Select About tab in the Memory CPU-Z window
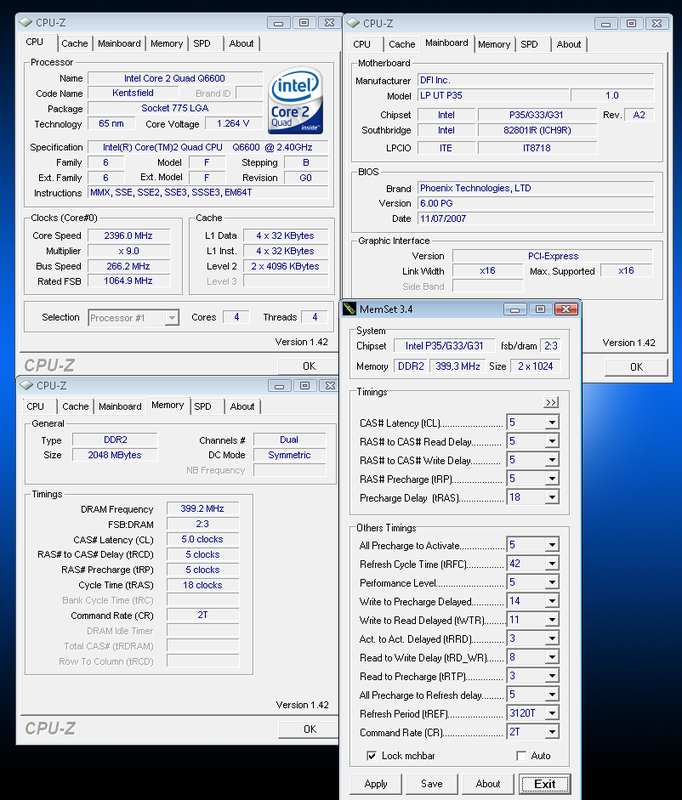The width and height of the screenshot is (682, 800). click(242, 407)
